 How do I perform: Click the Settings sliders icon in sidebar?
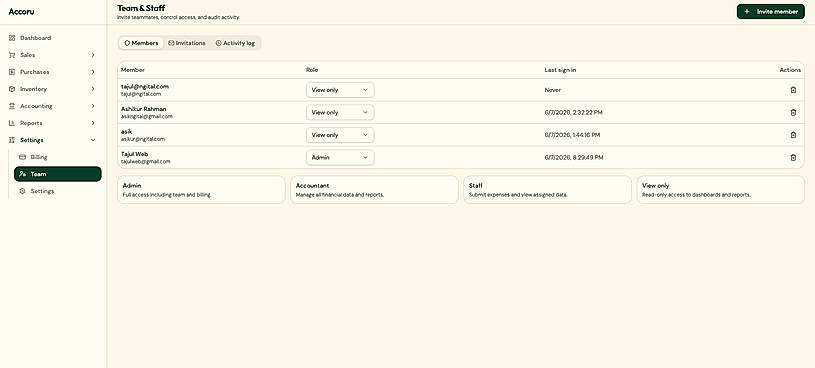click(12, 140)
